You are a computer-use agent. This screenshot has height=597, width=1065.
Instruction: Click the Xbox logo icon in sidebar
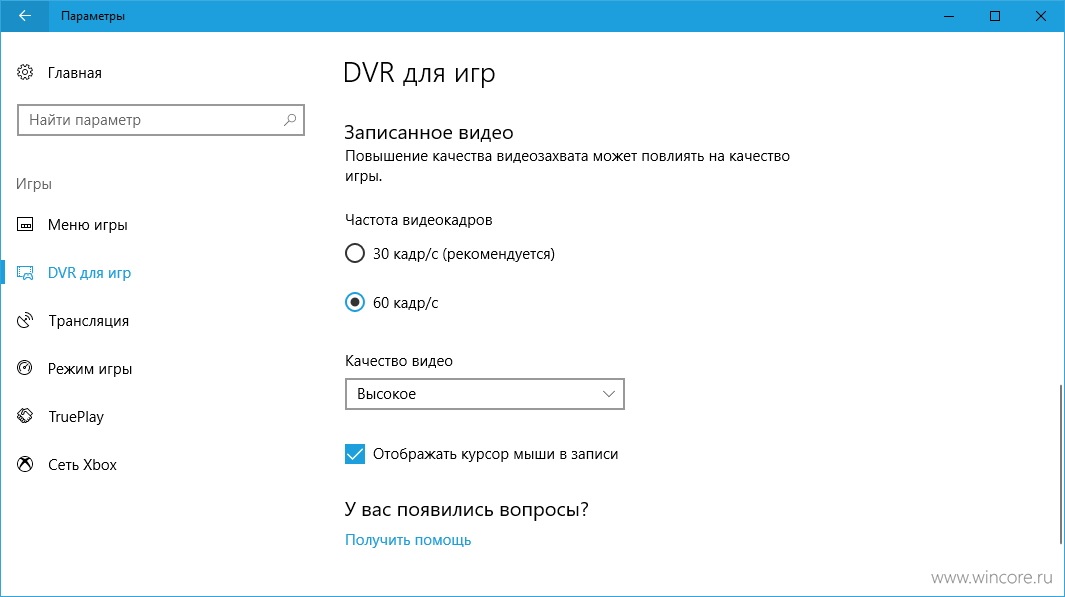pyautogui.click(x=25, y=464)
